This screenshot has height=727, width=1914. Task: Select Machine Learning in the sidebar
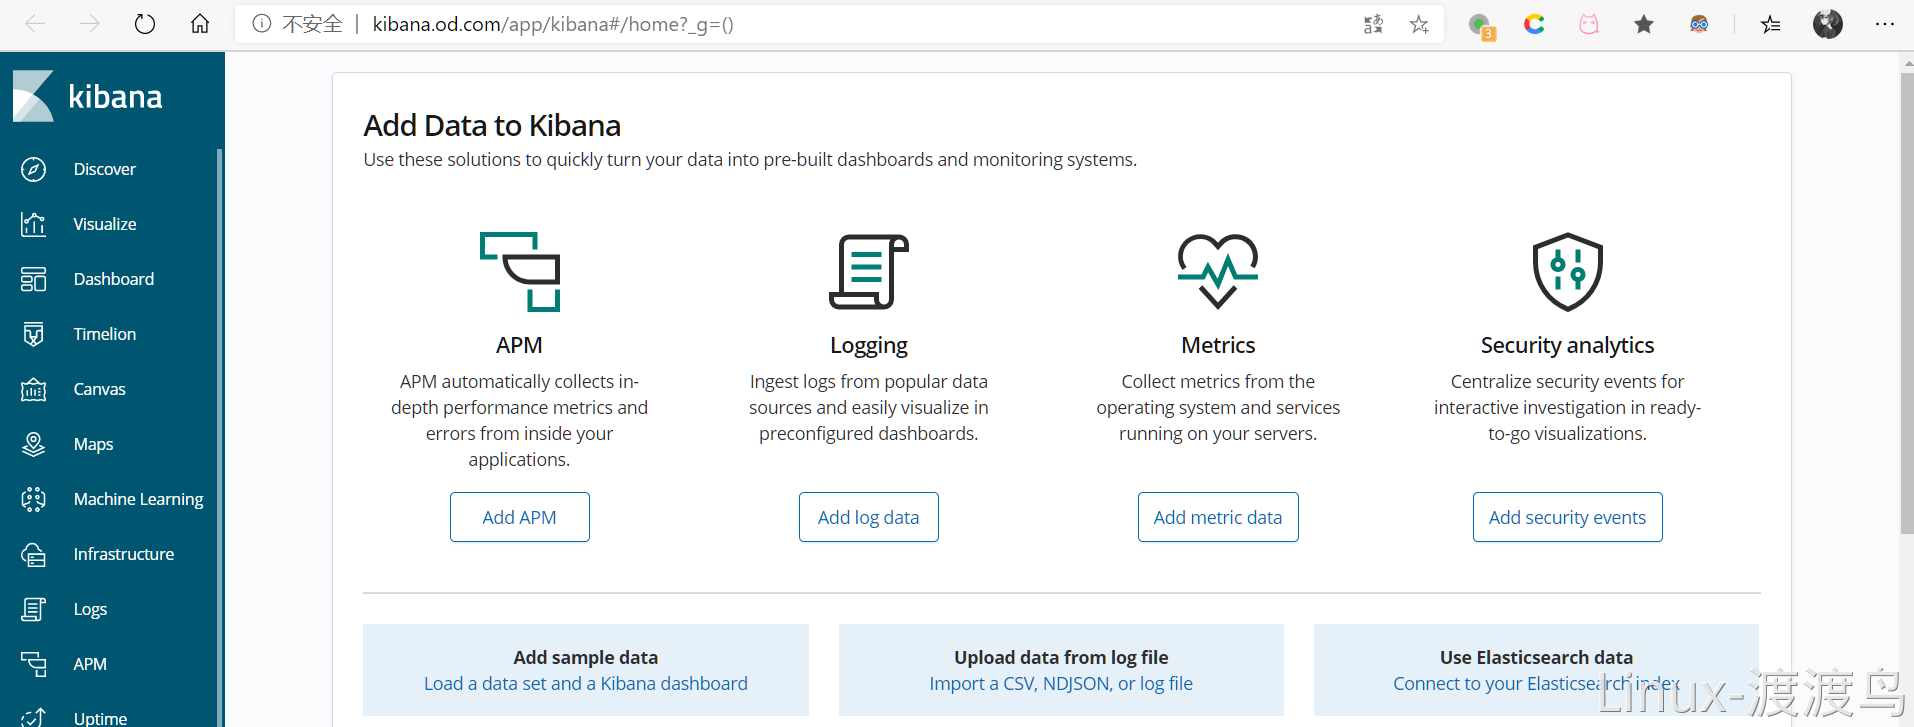click(139, 499)
